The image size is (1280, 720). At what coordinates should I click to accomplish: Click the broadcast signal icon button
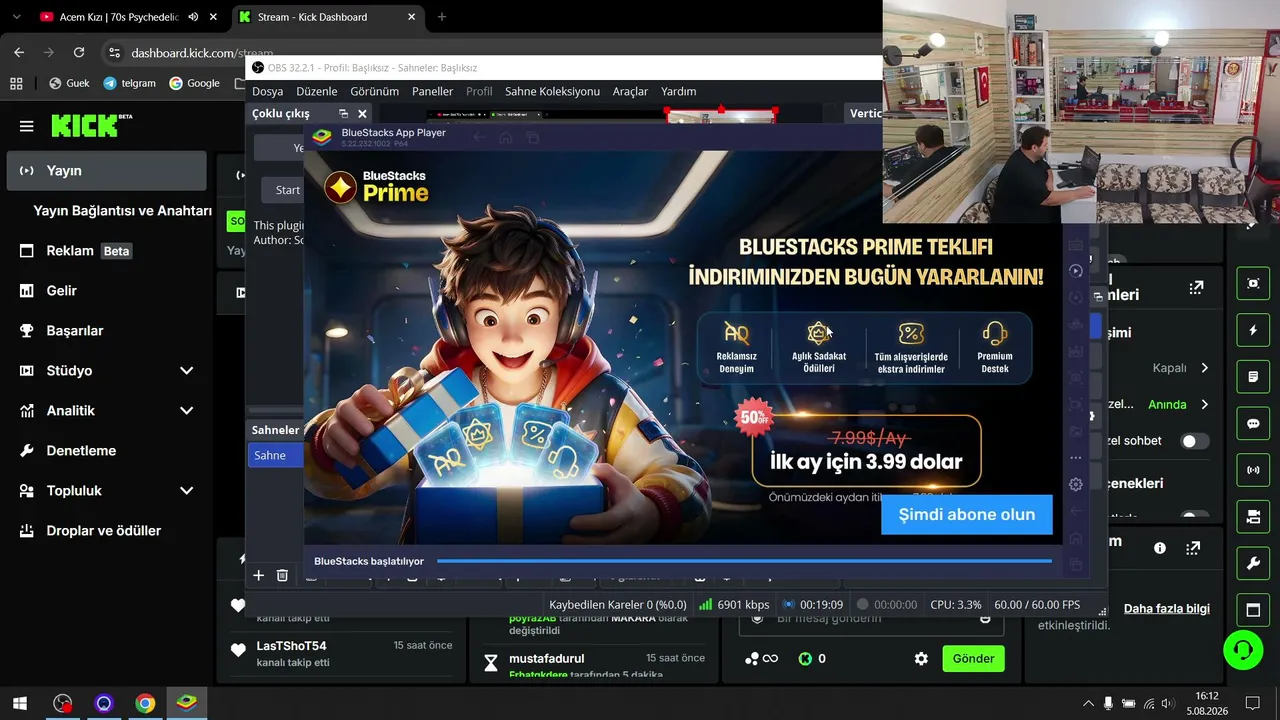pyautogui.click(x=1253, y=470)
